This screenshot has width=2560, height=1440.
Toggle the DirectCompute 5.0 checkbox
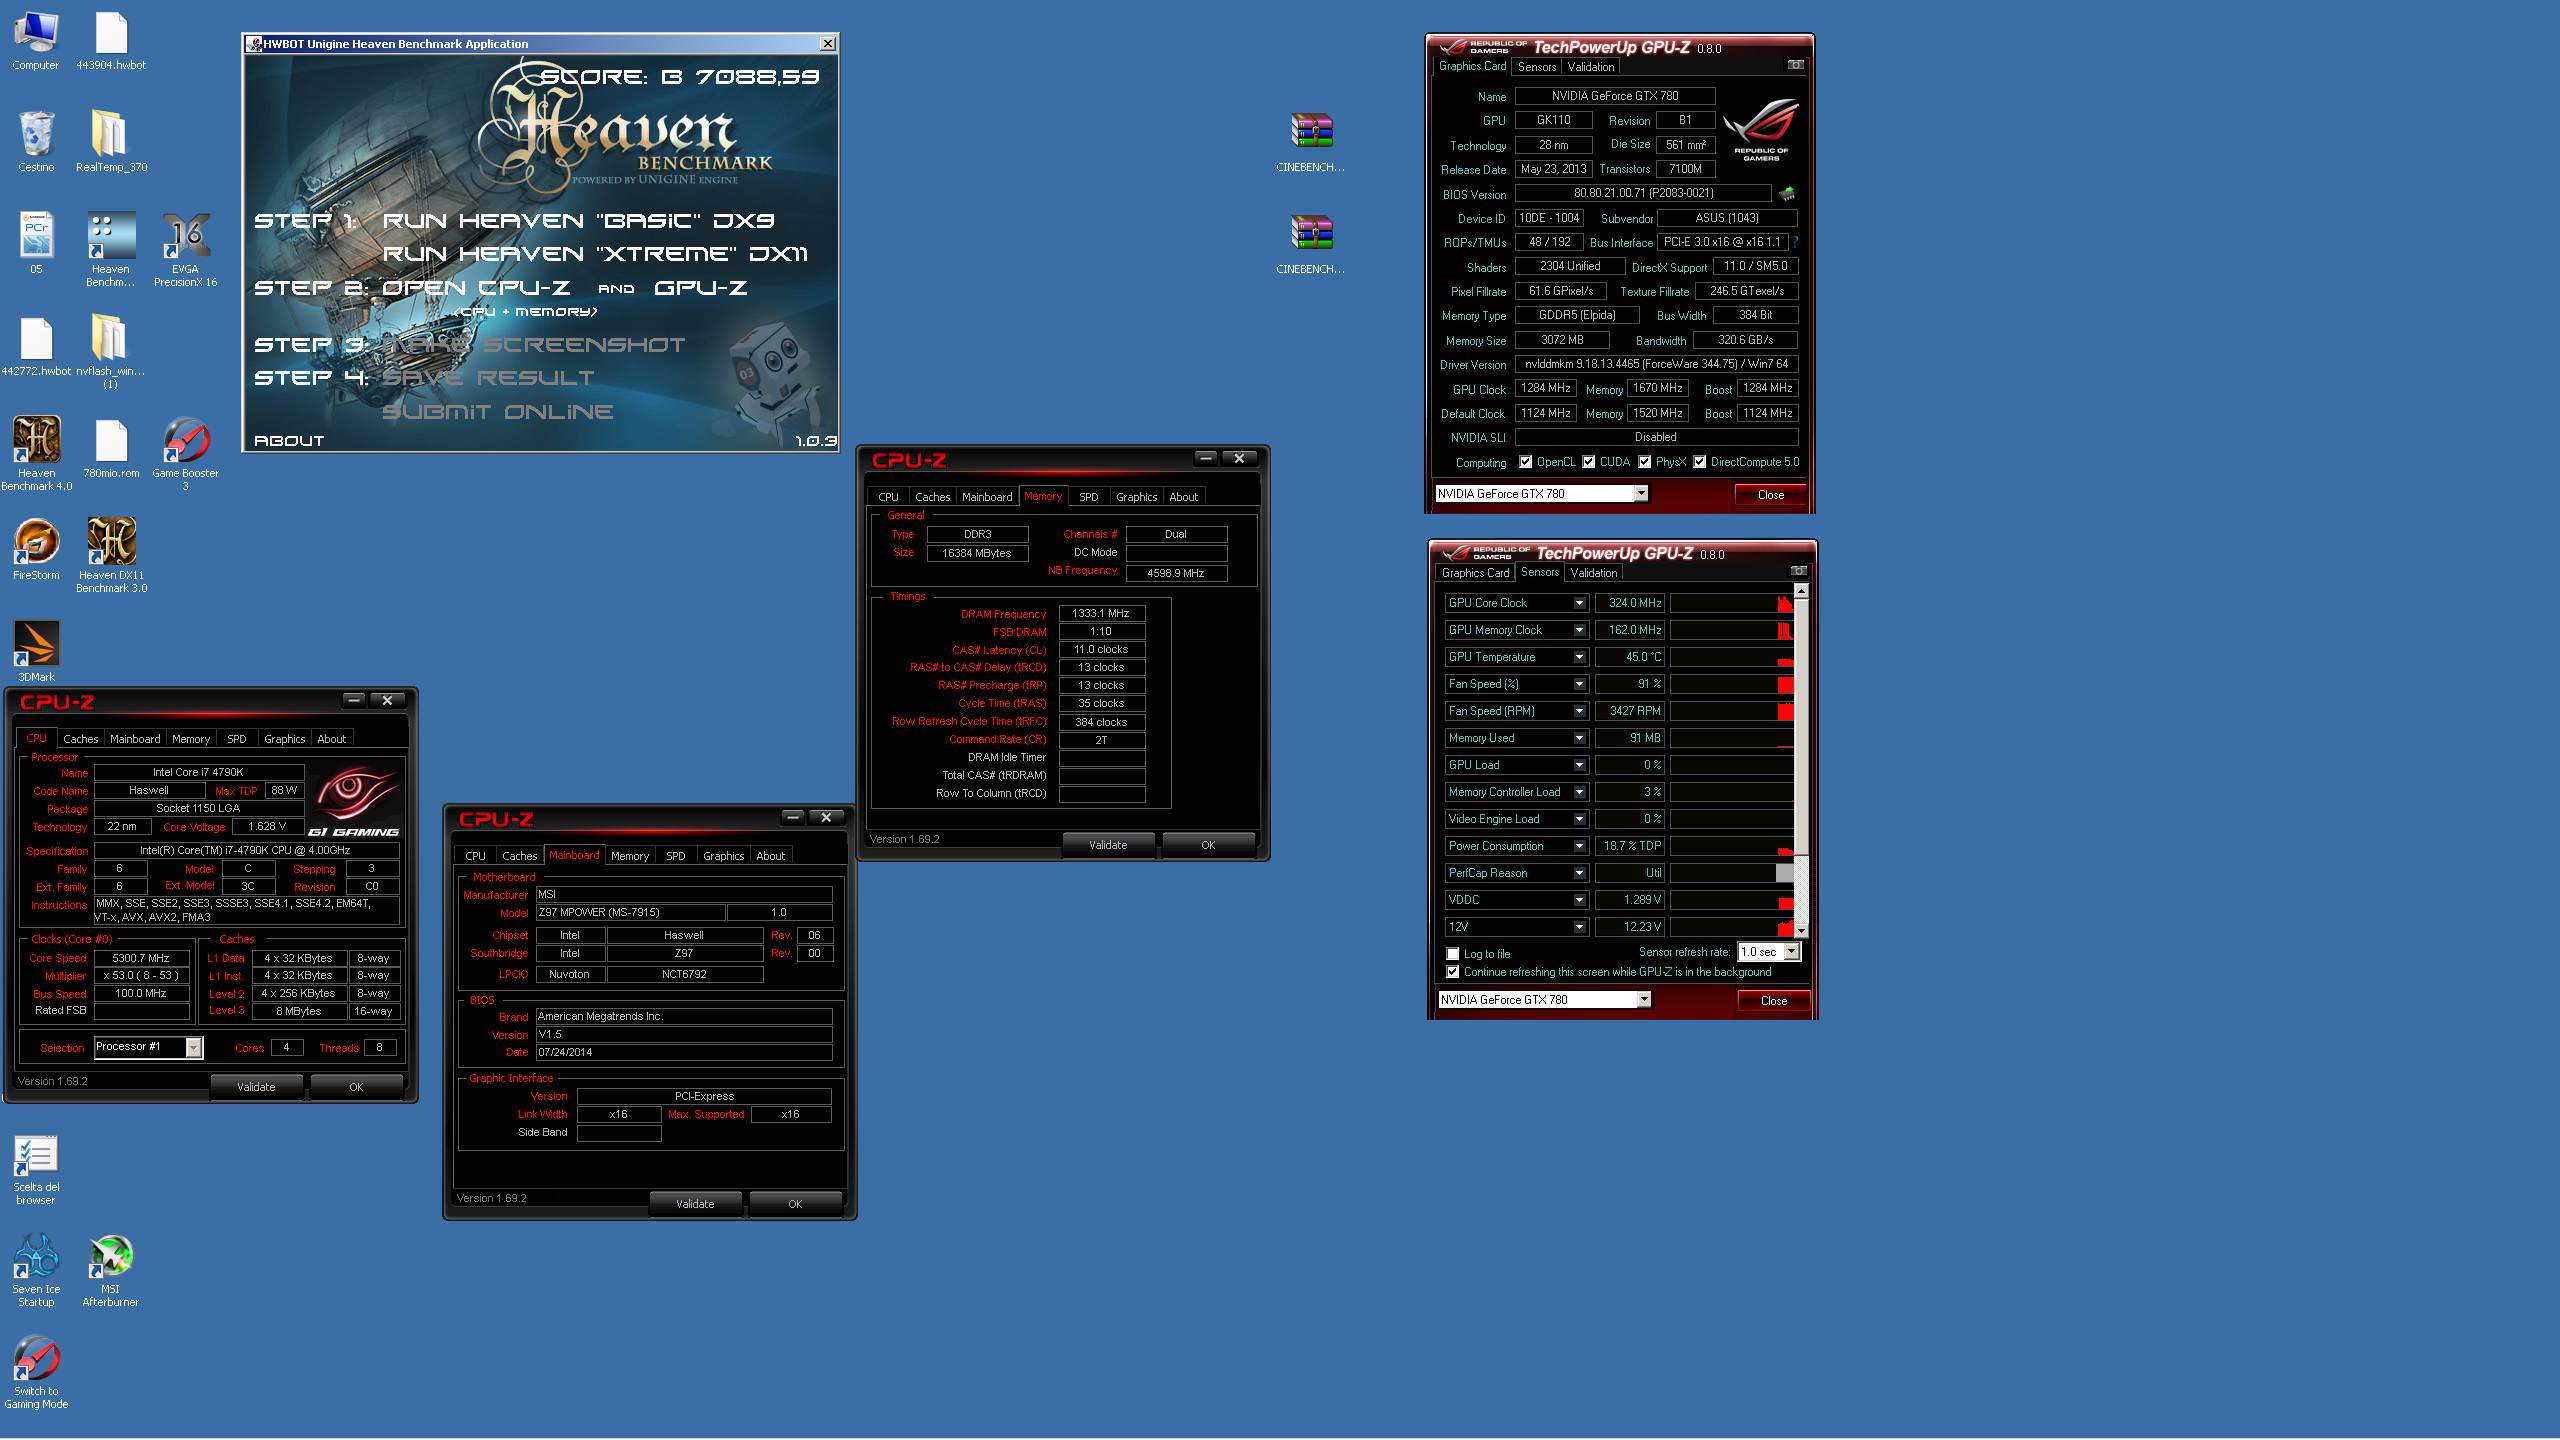pos(1699,462)
